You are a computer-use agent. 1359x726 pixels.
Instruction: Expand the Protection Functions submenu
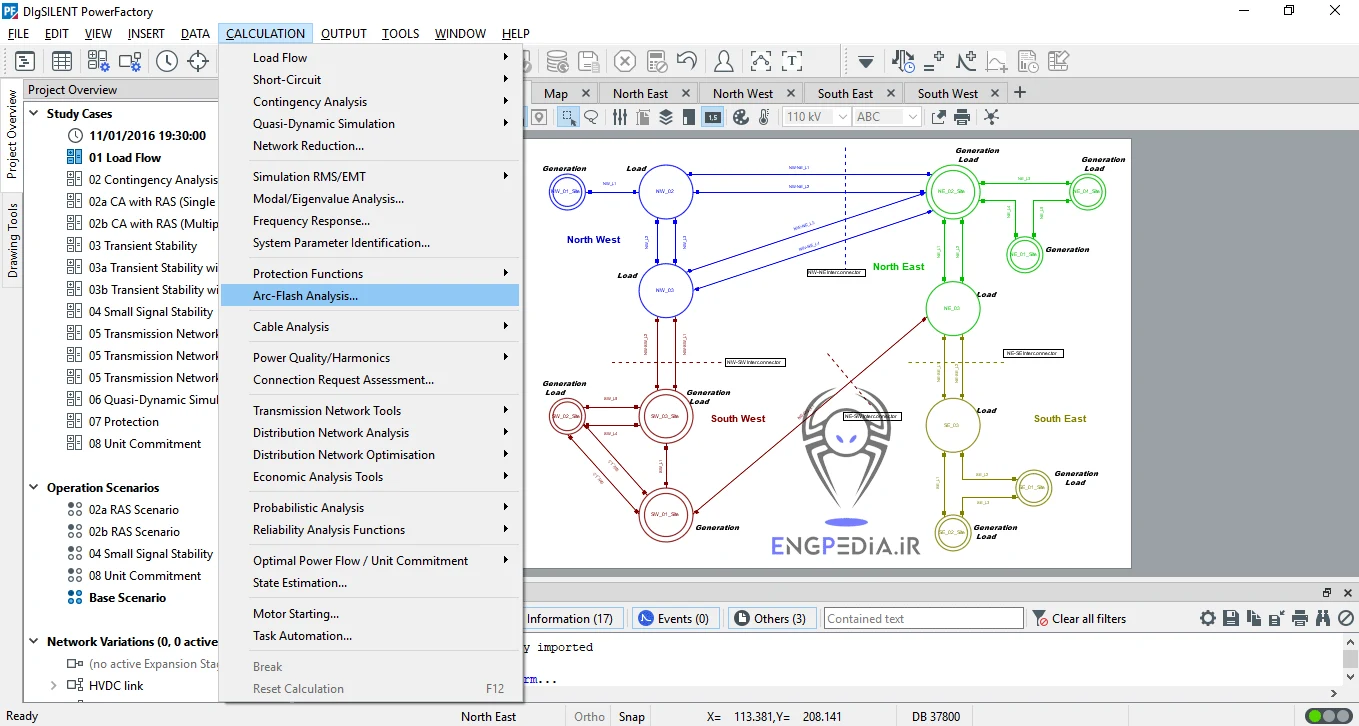coord(371,274)
